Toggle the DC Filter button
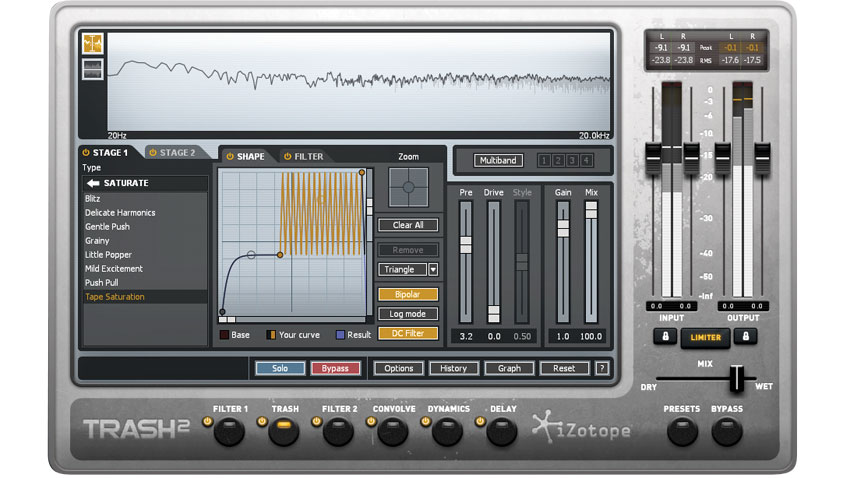850x478 pixels. pyautogui.click(x=408, y=333)
